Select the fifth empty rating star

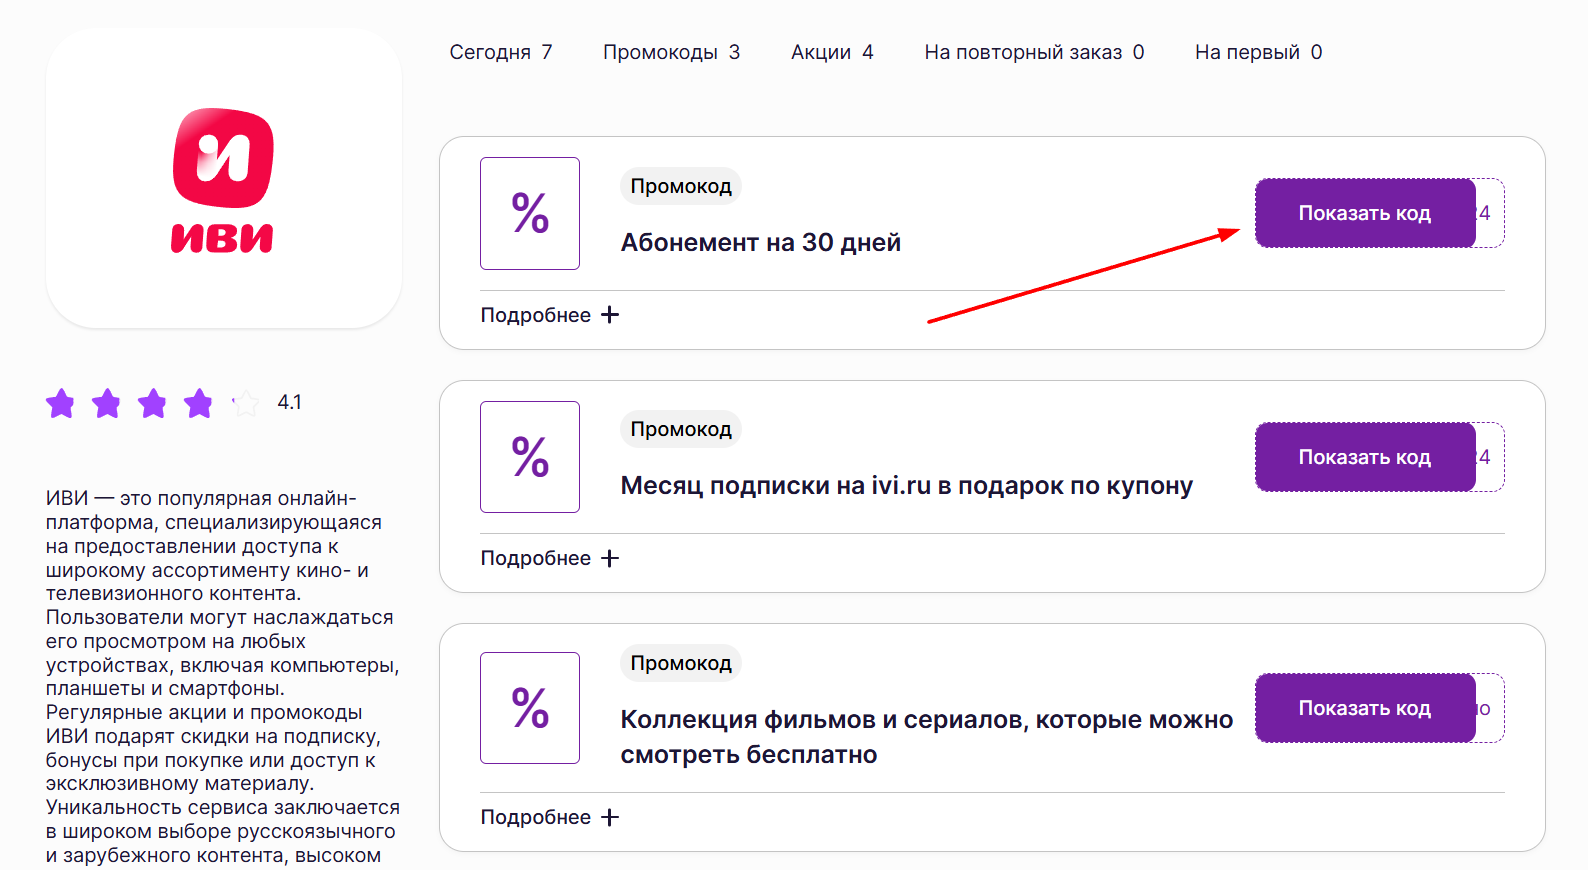pos(245,403)
